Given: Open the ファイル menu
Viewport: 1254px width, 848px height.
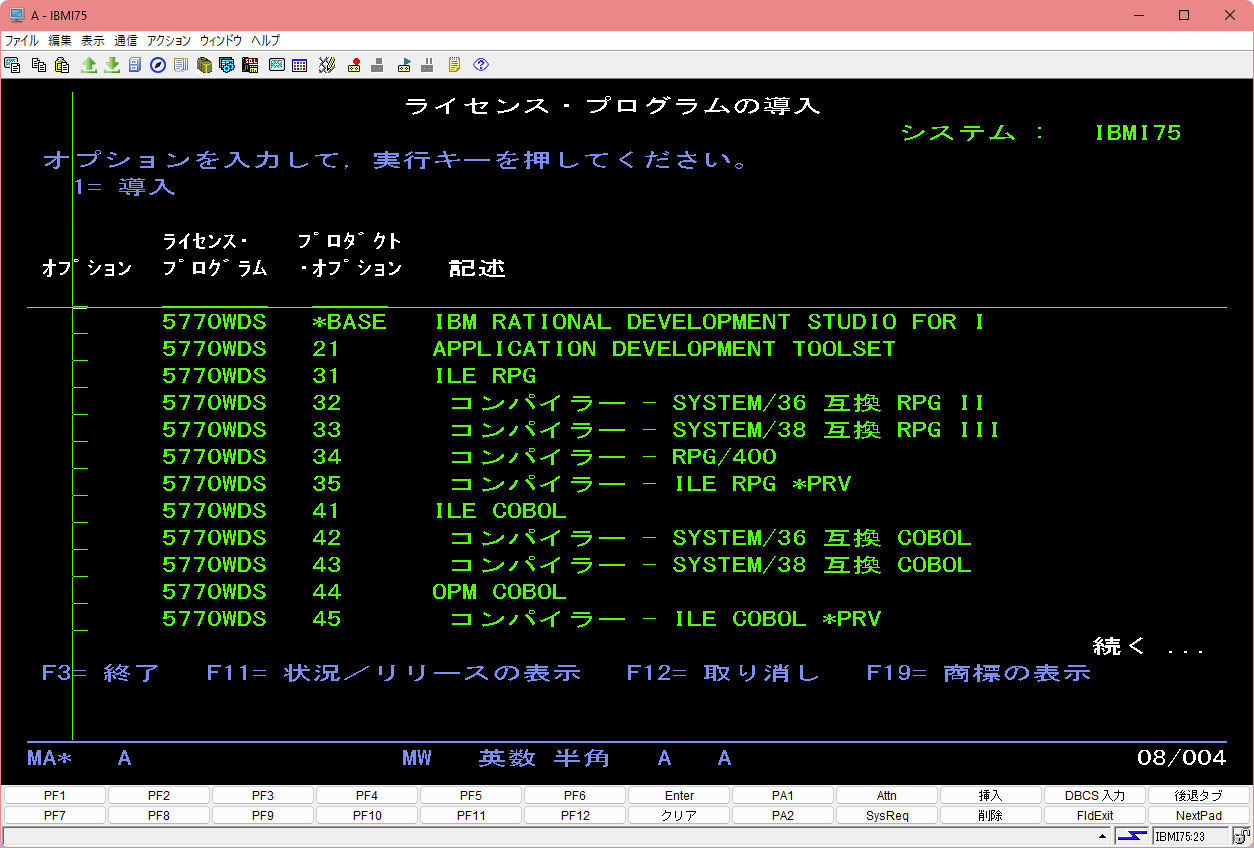Looking at the screenshot, I should click(x=22, y=41).
